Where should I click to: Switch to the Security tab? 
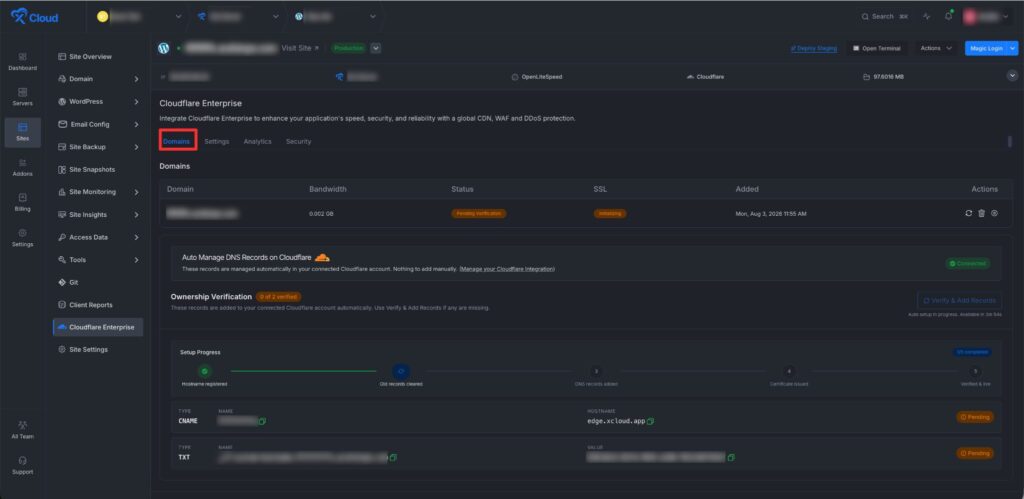point(298,141)
